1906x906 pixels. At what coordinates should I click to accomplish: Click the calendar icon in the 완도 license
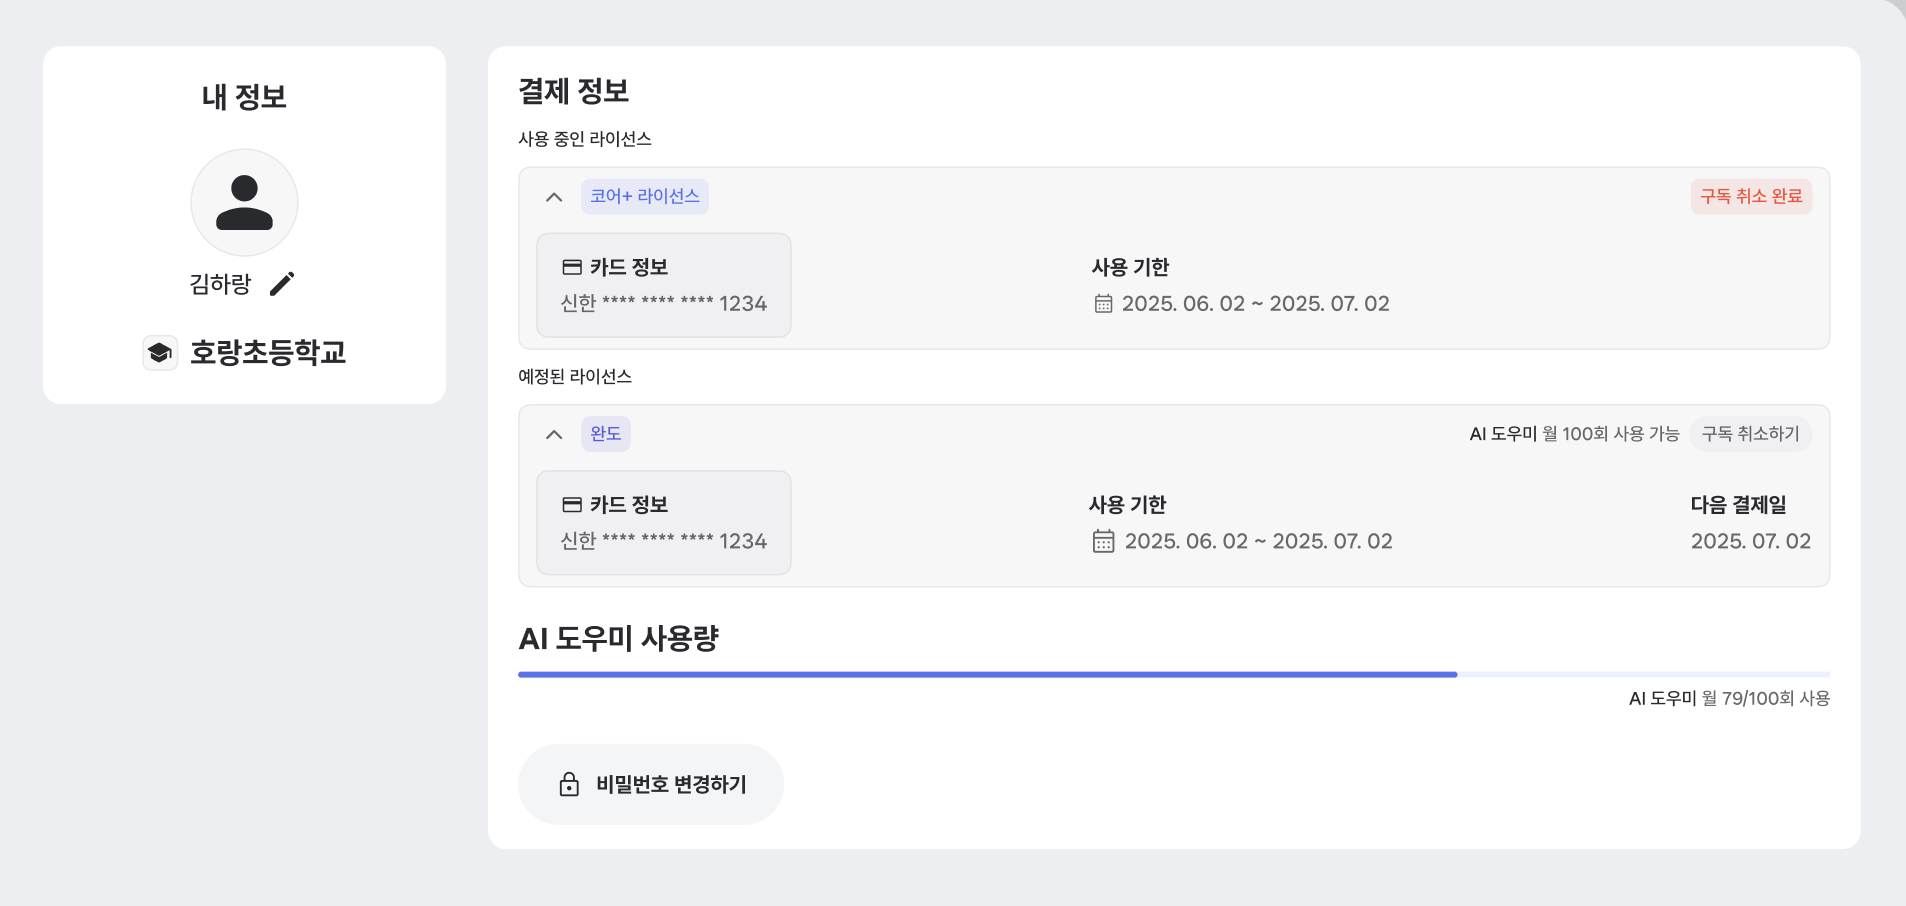pos(1103,541)
